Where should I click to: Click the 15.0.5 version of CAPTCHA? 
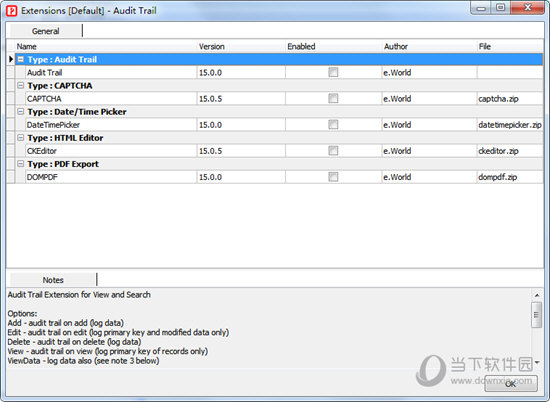click(241, 99)
